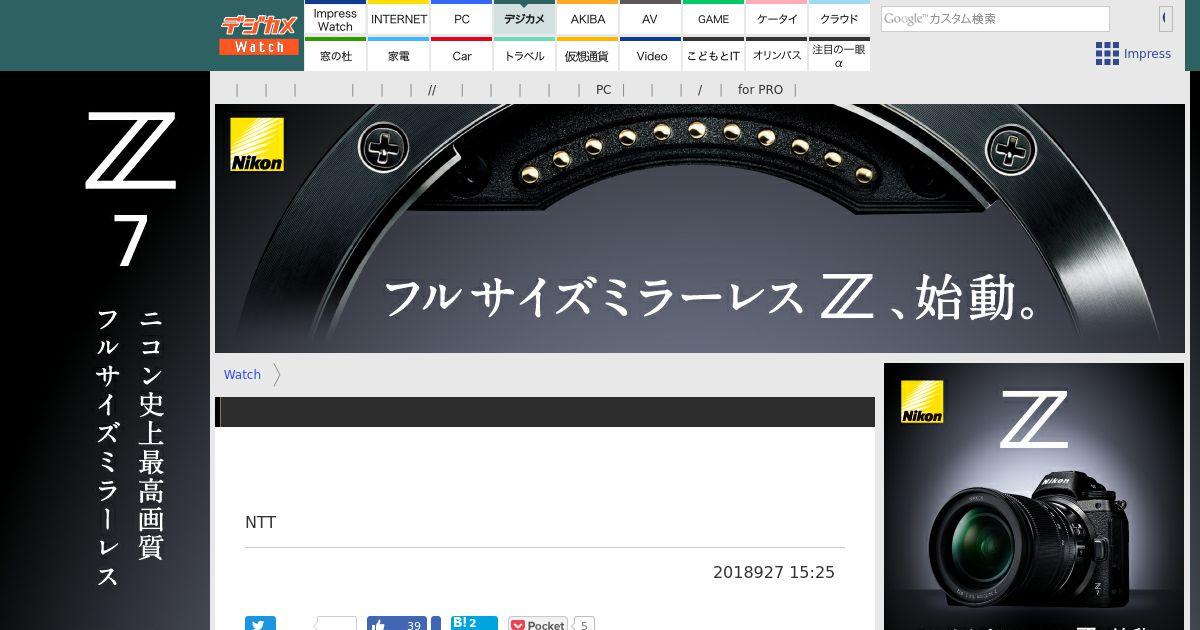Click the Pocket count bubble showing 5
1200x630 pixels.
pos(584,624)
